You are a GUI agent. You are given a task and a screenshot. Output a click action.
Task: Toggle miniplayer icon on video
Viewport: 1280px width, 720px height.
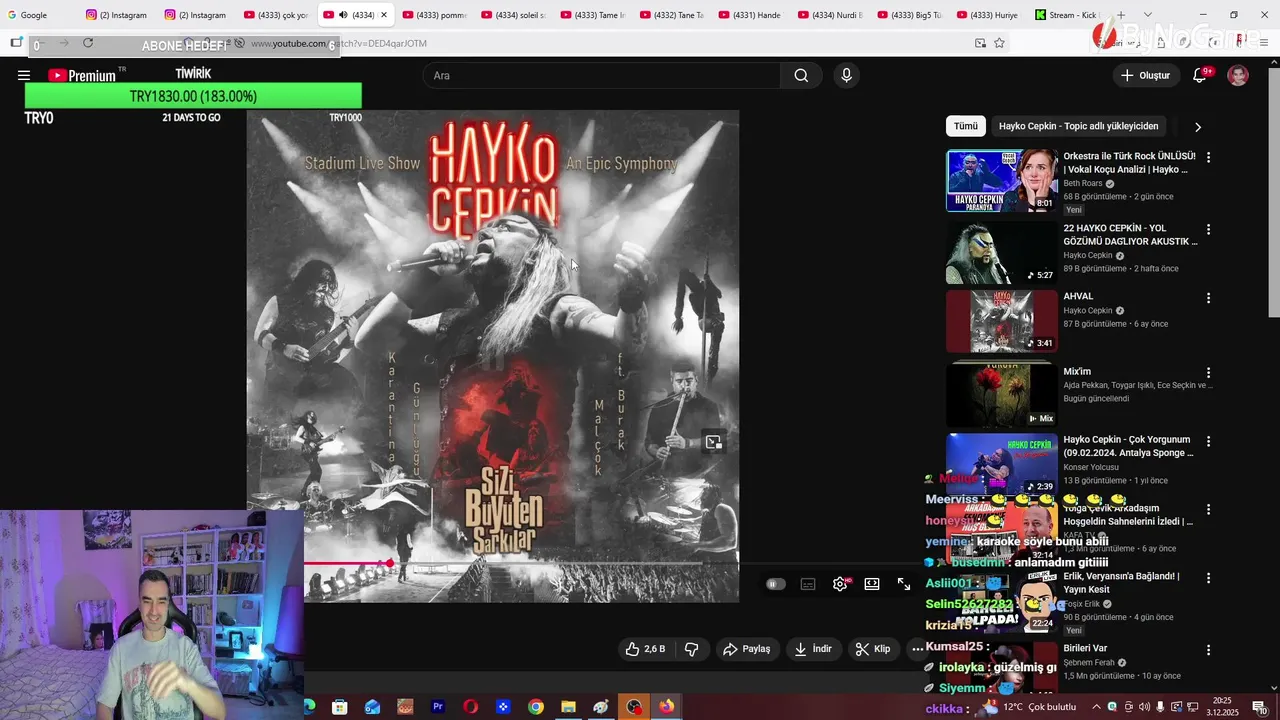point(713,442)
